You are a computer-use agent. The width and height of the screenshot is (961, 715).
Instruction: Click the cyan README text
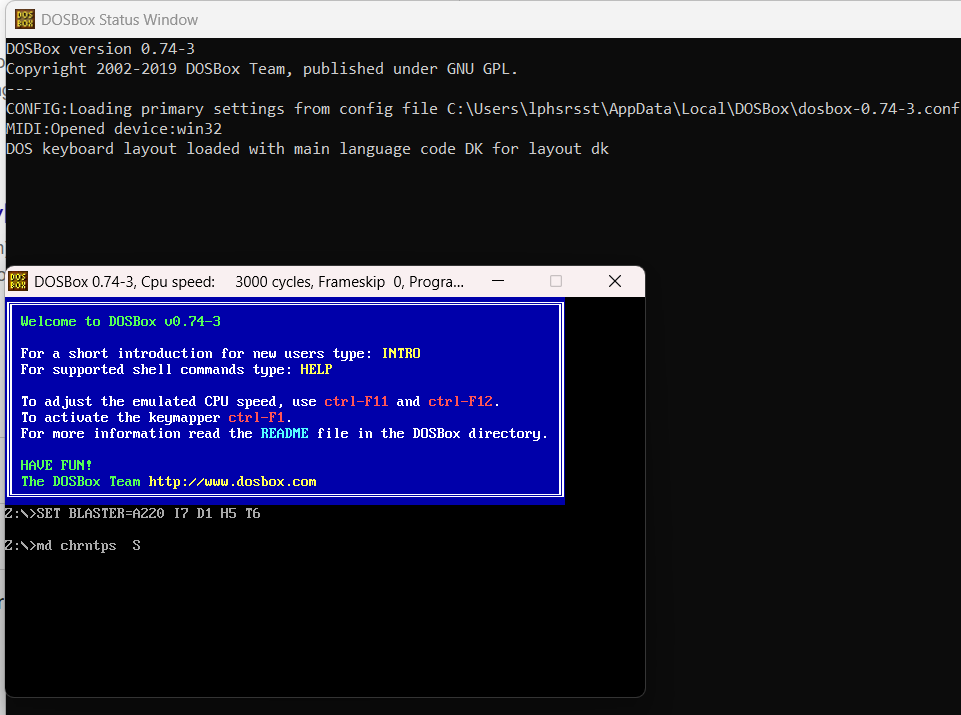284,433
